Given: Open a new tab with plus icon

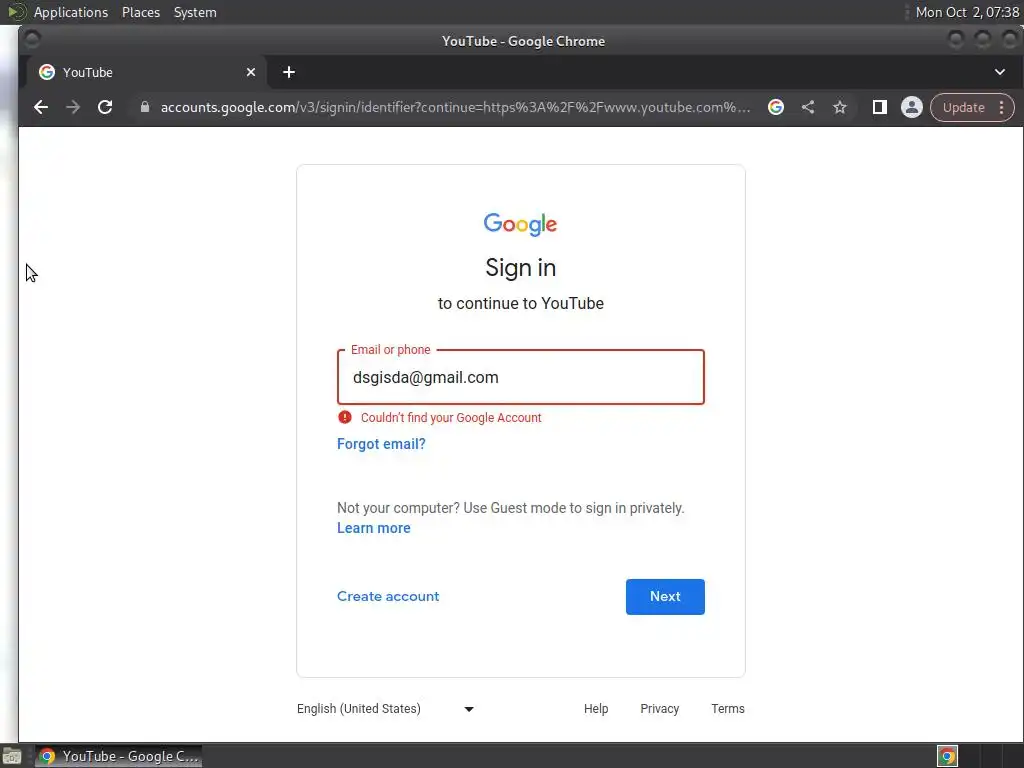Looking at the screenshot, I should (289, 72).
